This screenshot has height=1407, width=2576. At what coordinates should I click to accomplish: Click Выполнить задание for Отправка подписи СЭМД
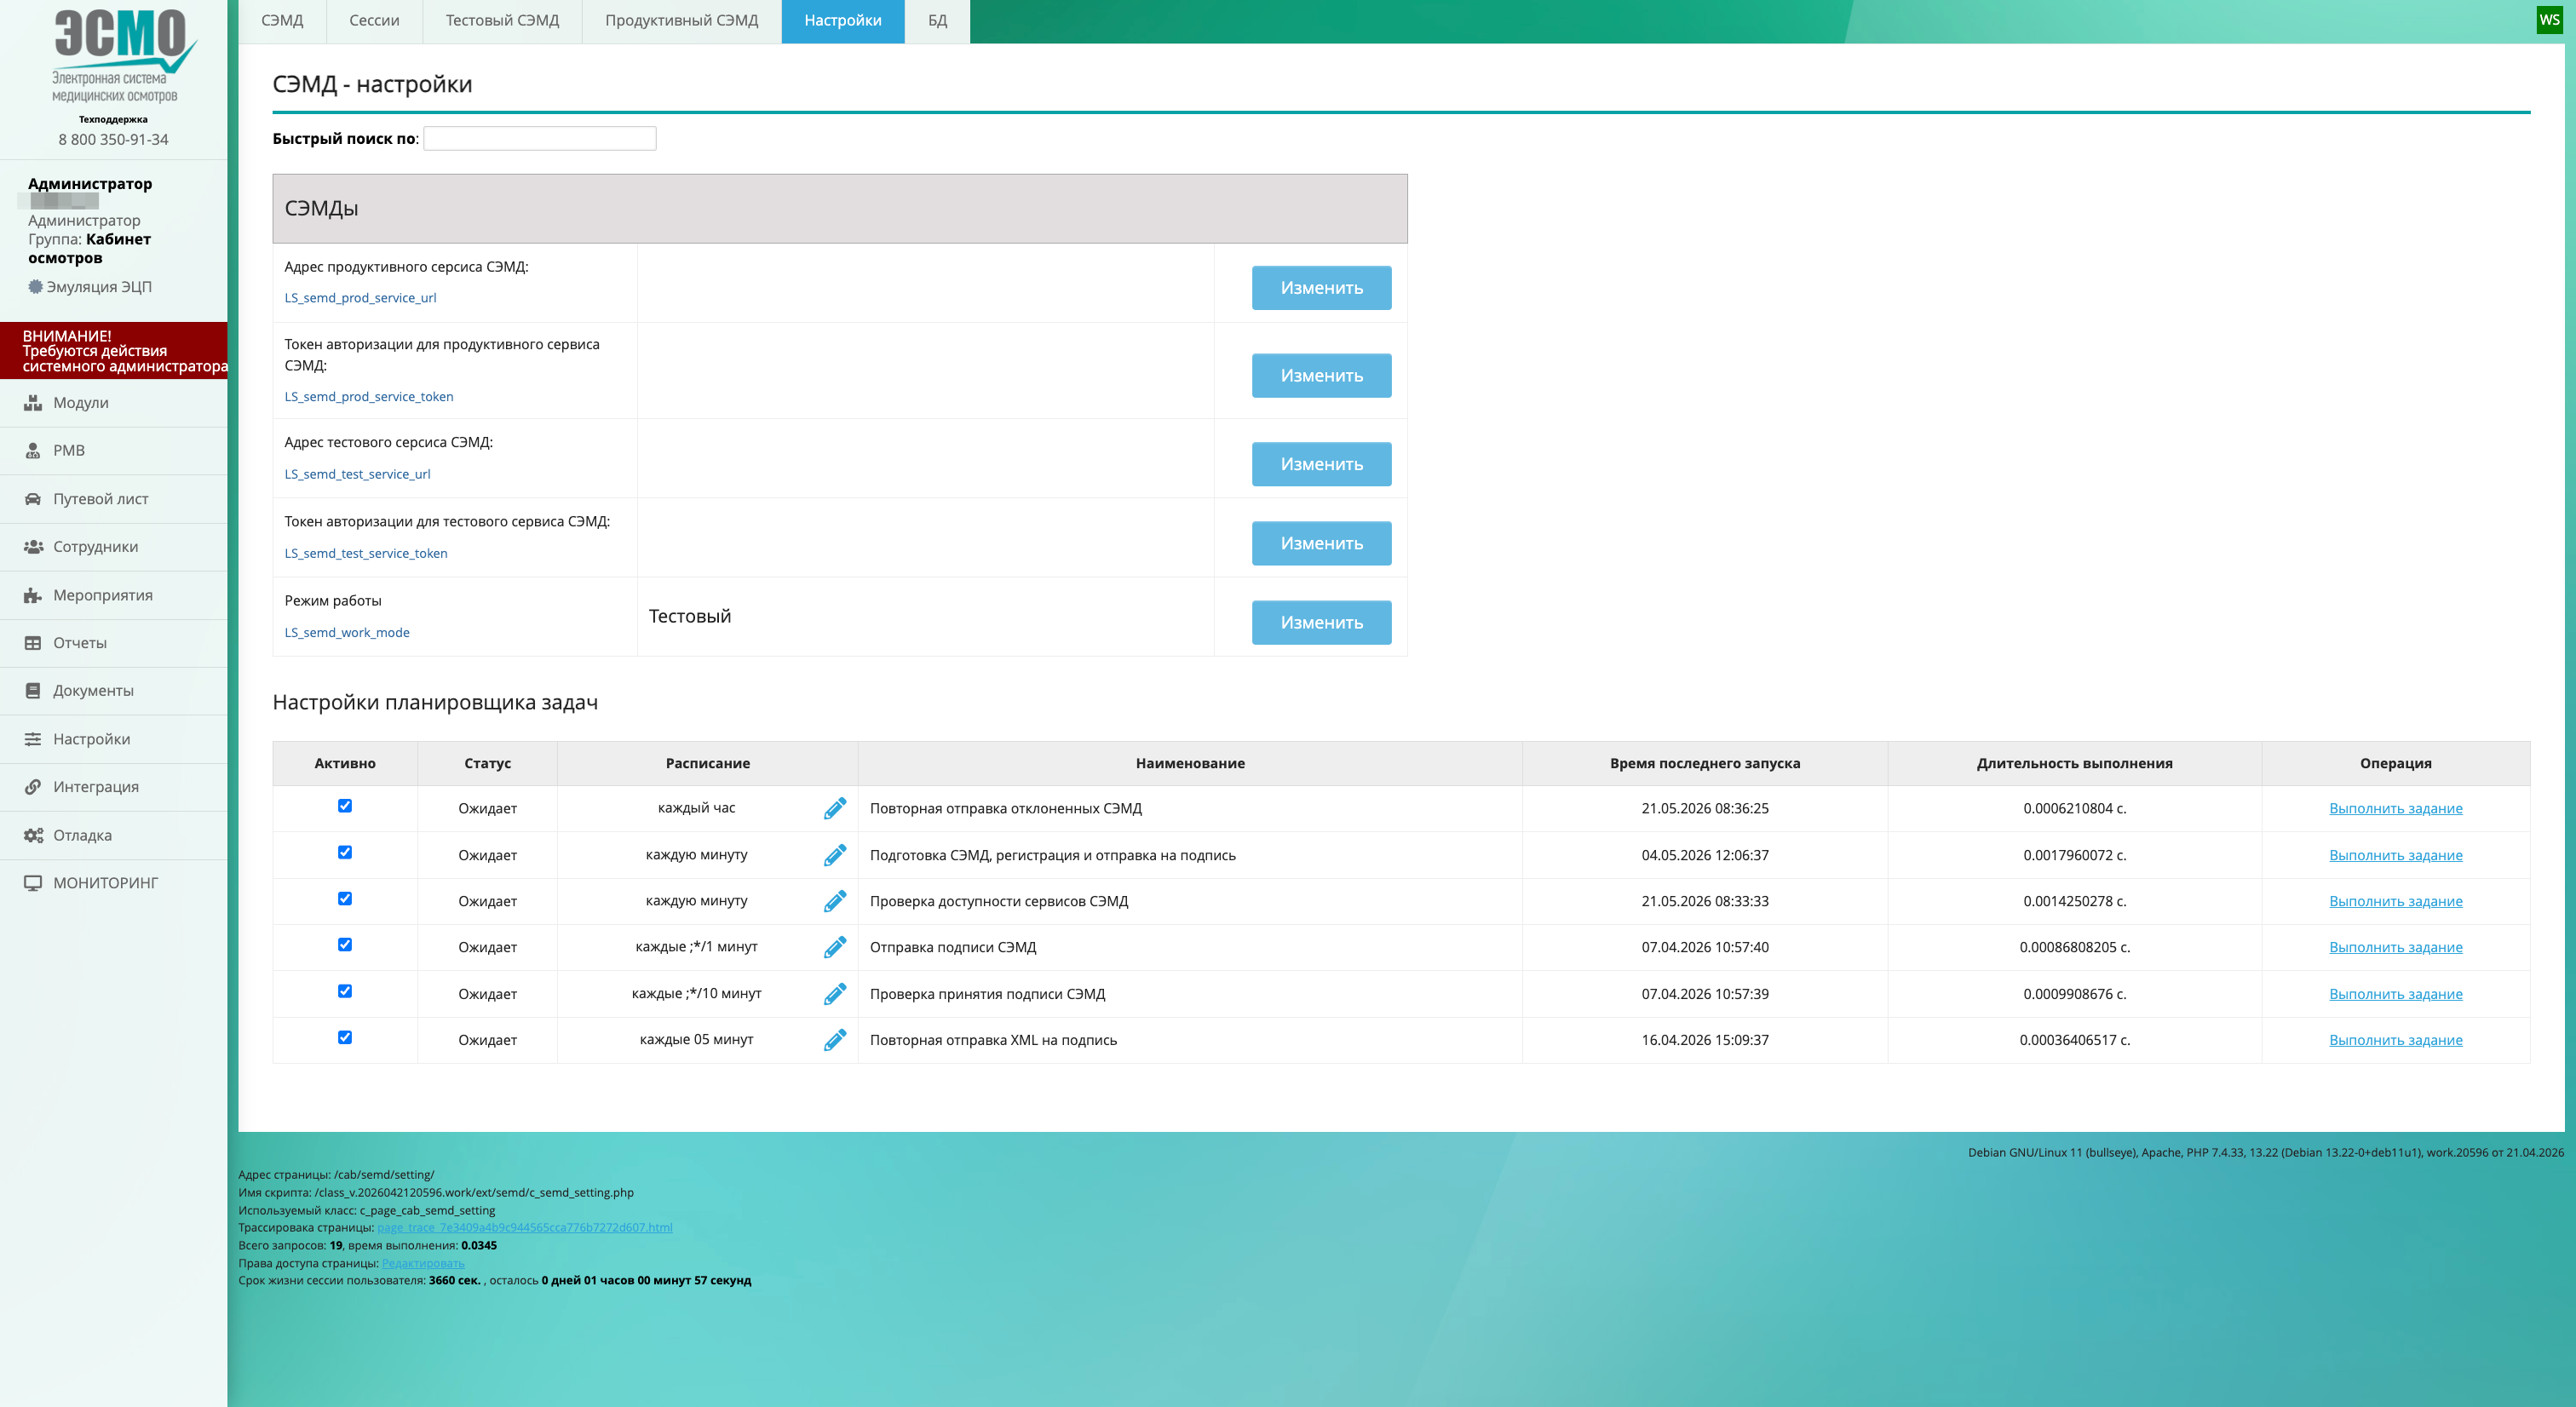point(2395,947)
